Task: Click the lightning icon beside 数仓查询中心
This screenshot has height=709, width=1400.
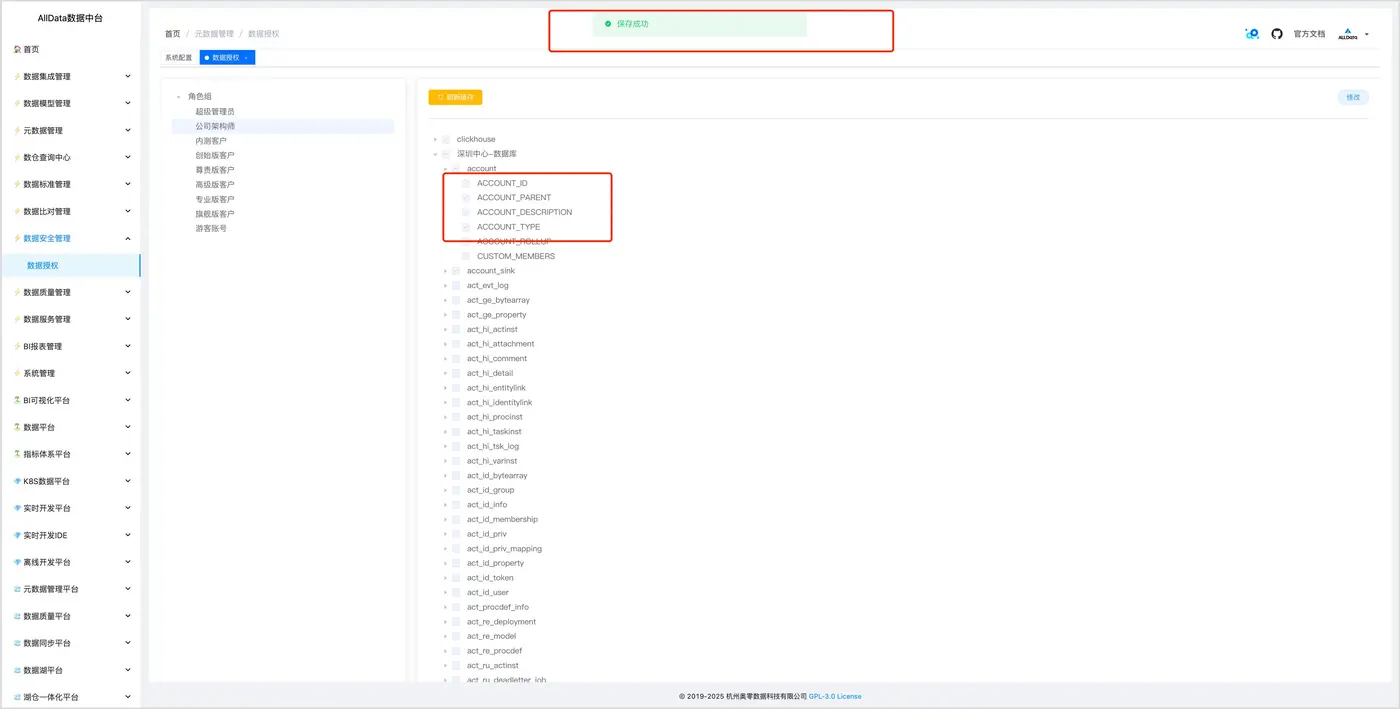Action: pos(17,157)
